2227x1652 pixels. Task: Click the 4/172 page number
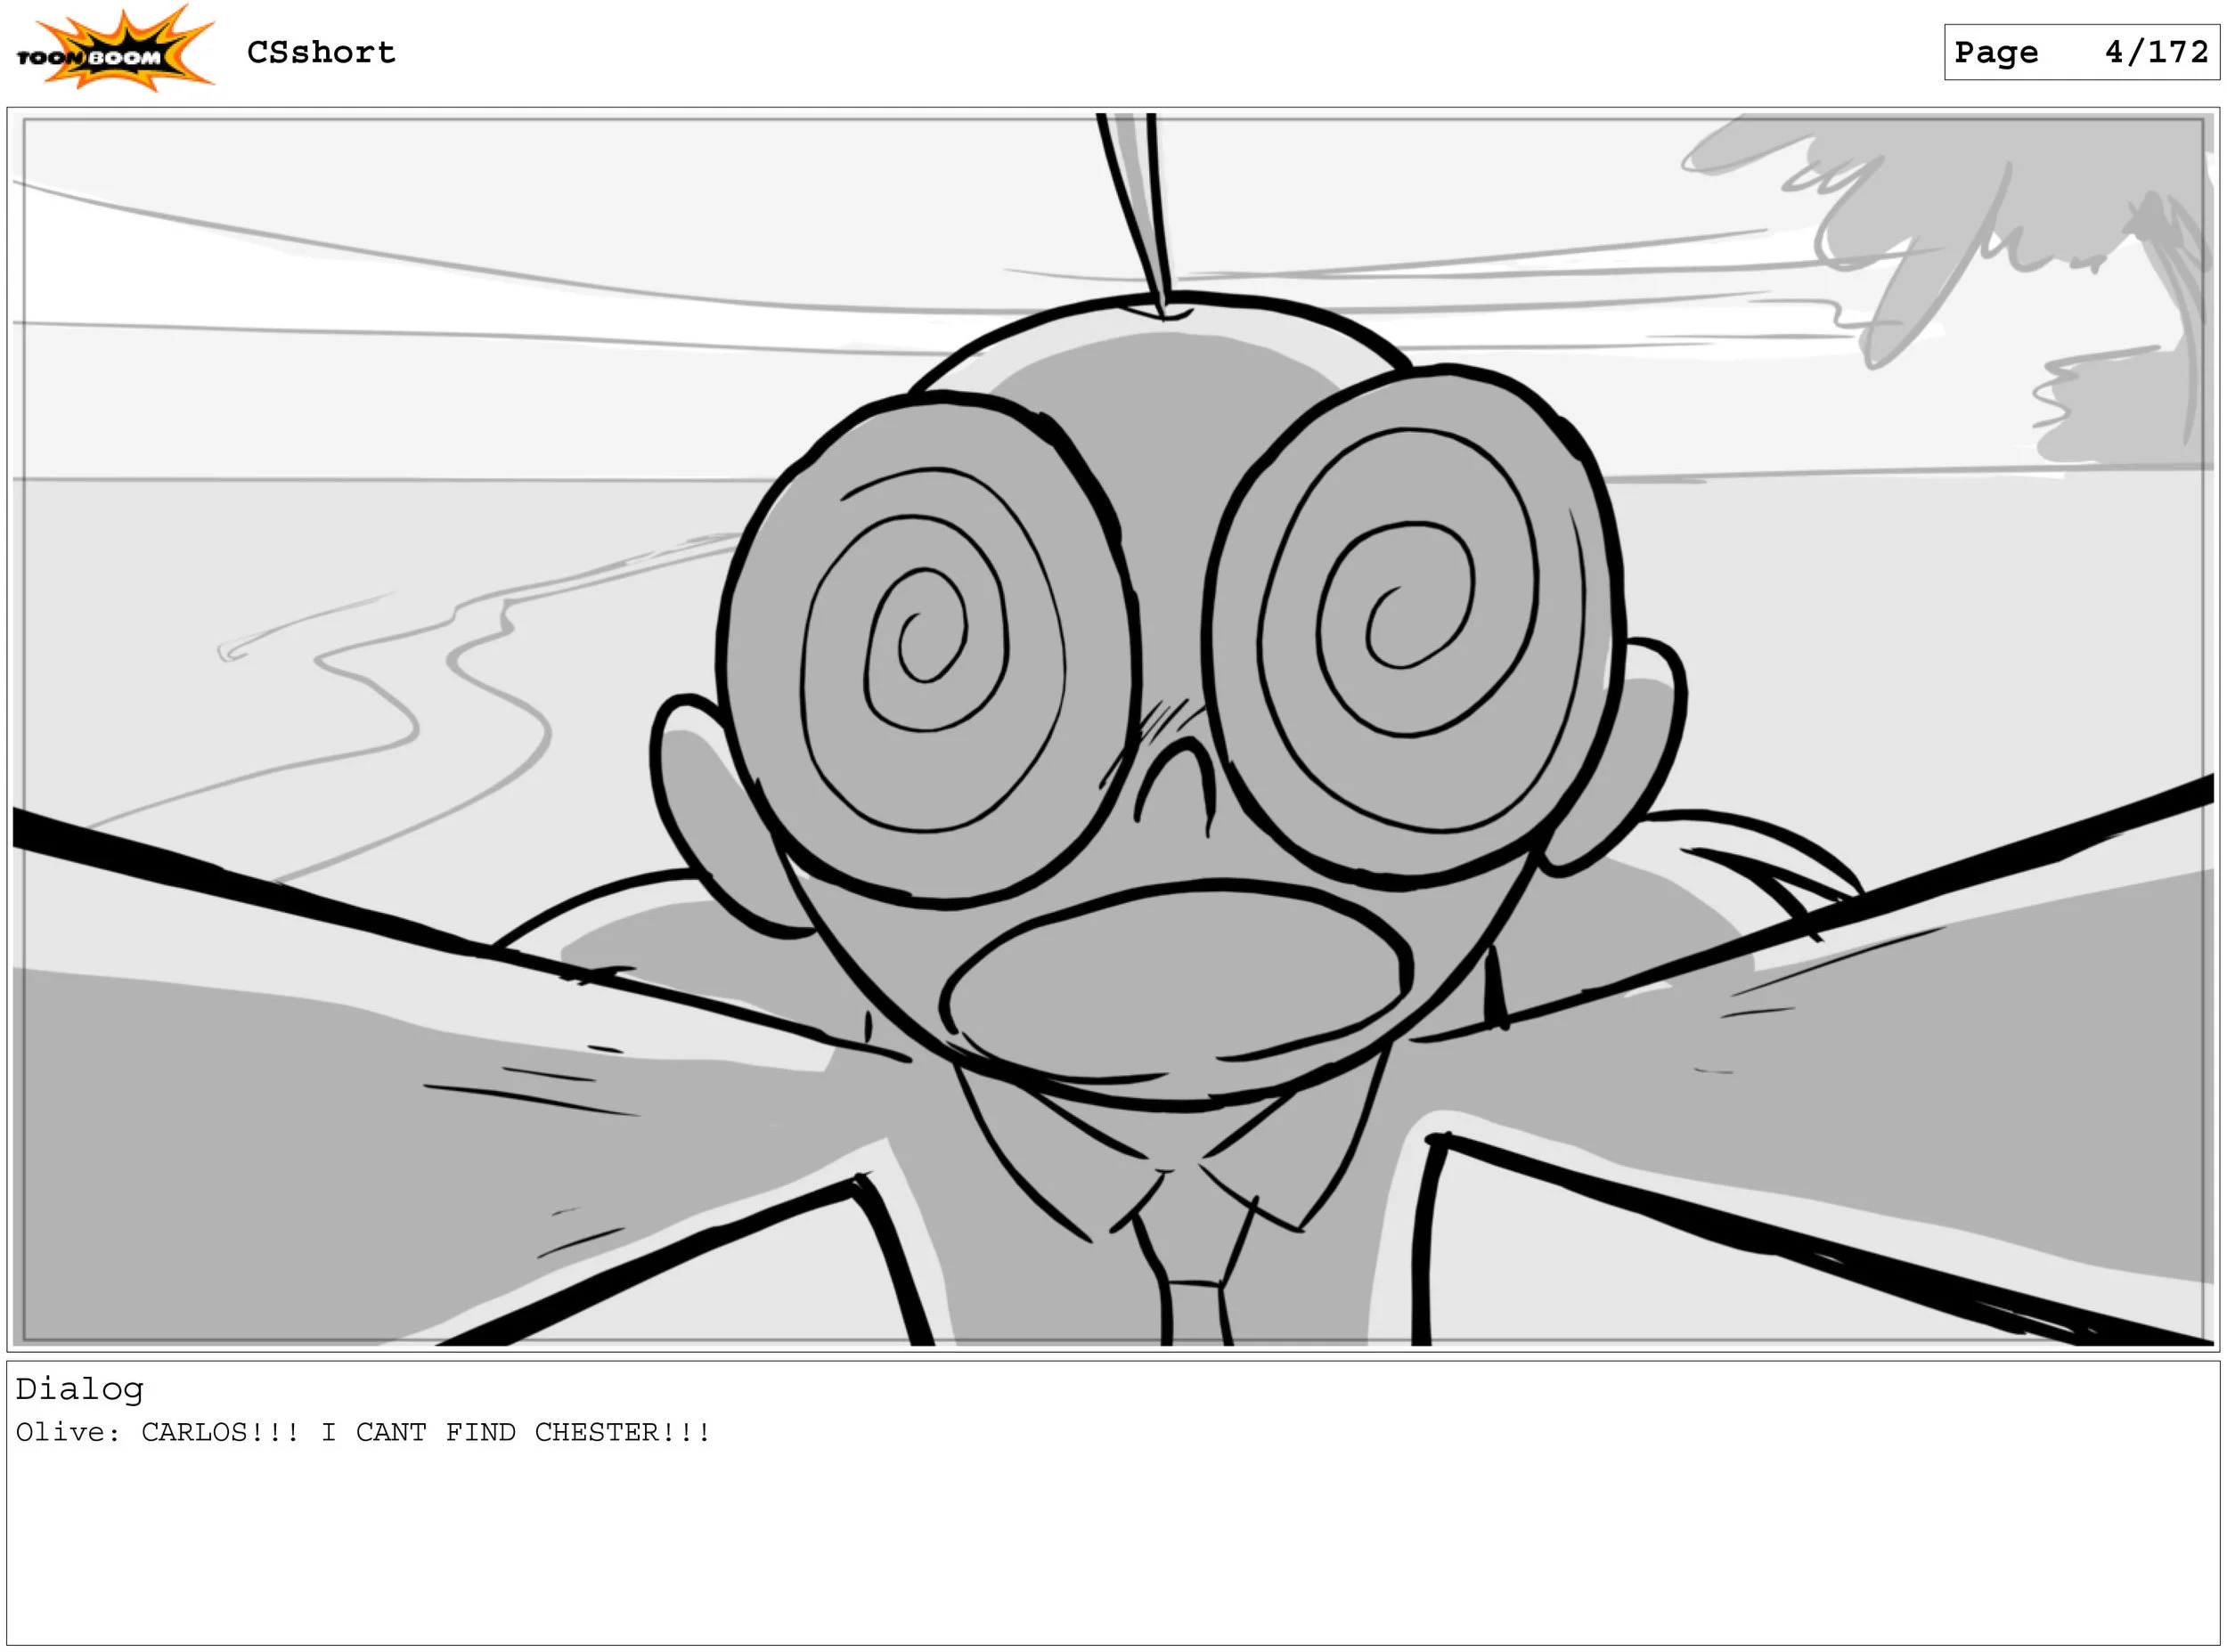pyautogui.click(x=2156, y=52)
